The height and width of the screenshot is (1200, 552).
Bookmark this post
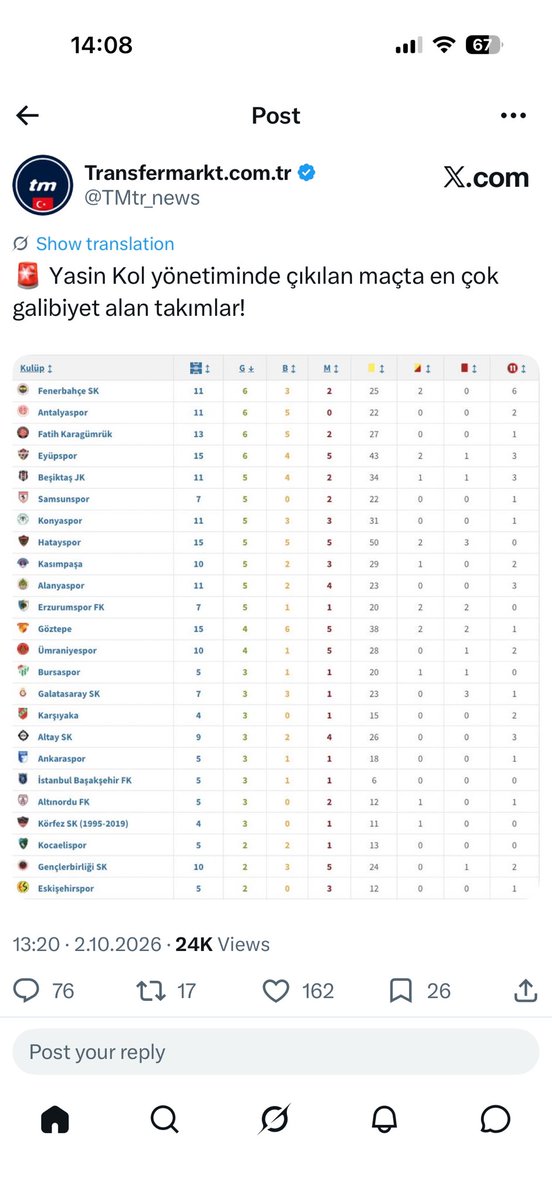401,991
